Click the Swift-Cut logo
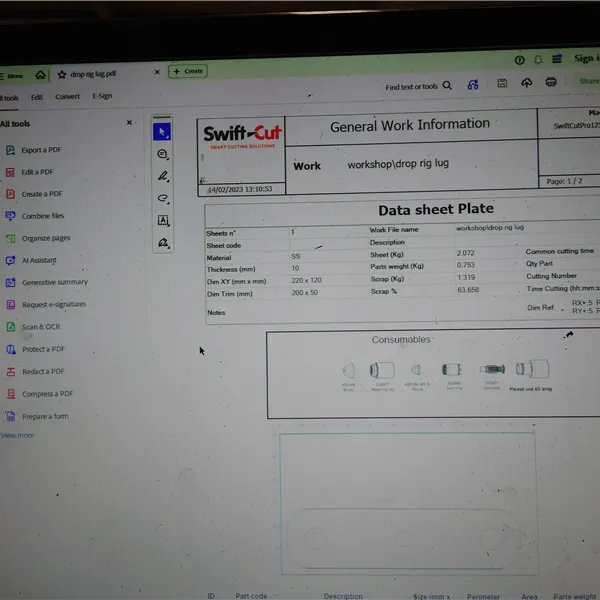This screenshot has width=600, height=600. pos(242,137)
